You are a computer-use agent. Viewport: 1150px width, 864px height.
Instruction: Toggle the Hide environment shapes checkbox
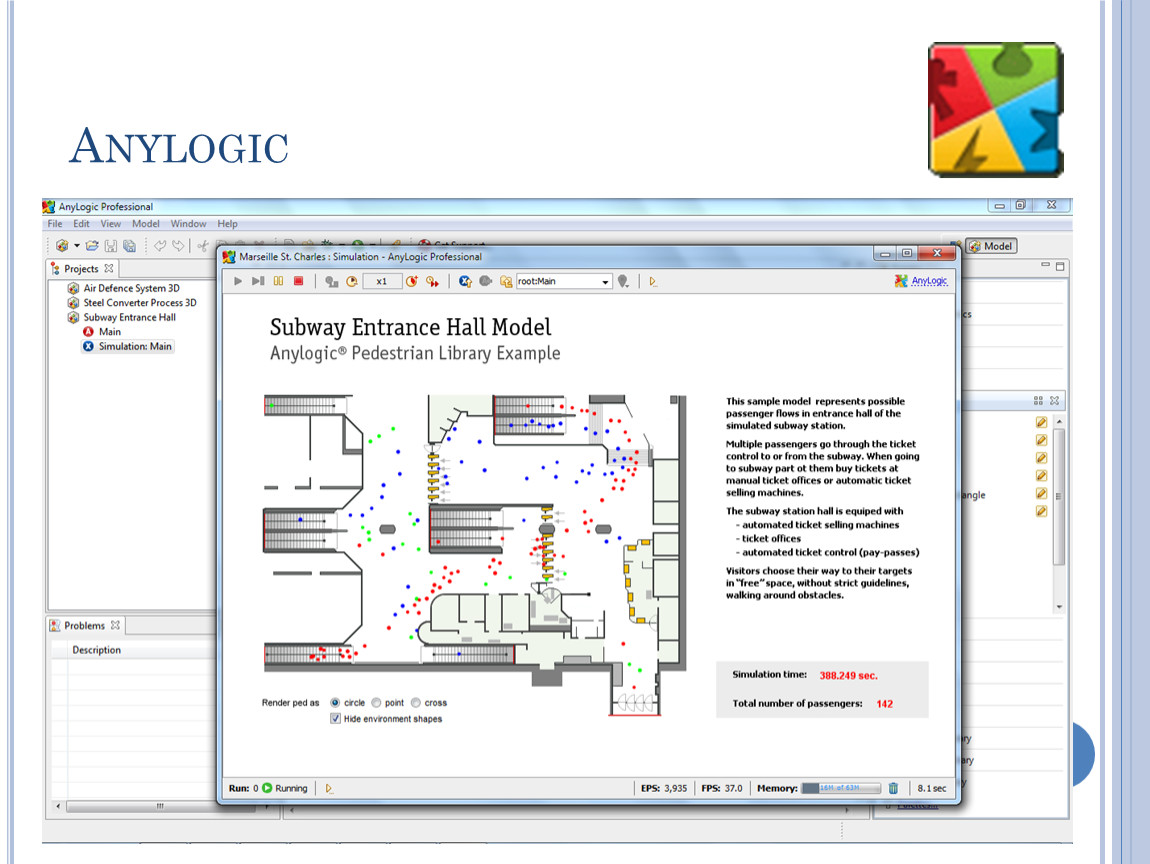click(335, 719)
